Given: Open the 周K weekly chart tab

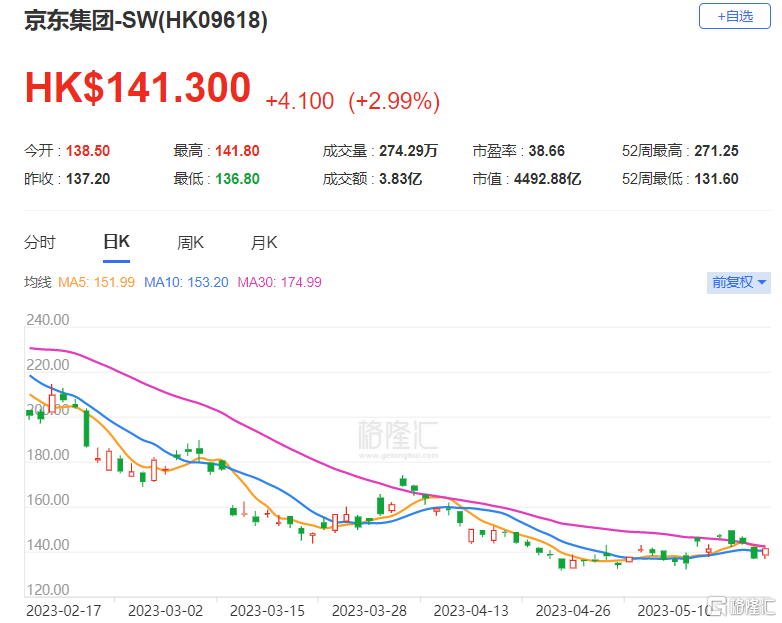Looking at the screenshot, I should [x=190, y=243].
